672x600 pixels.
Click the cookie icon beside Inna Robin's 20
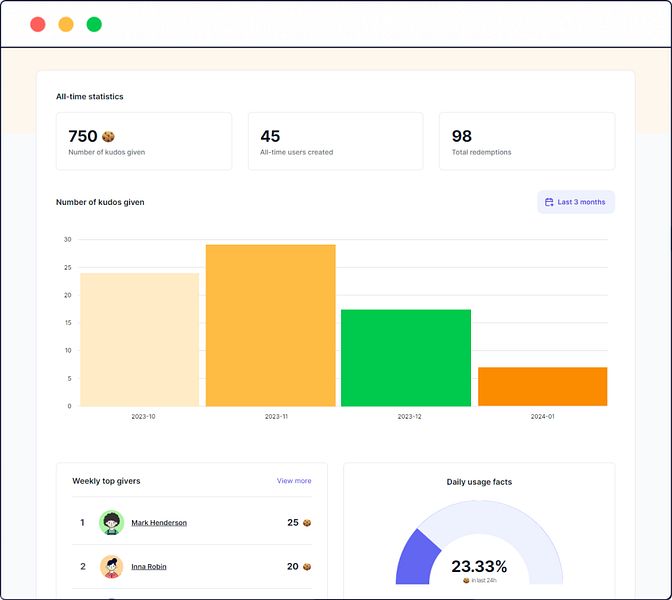coord(307,567)
